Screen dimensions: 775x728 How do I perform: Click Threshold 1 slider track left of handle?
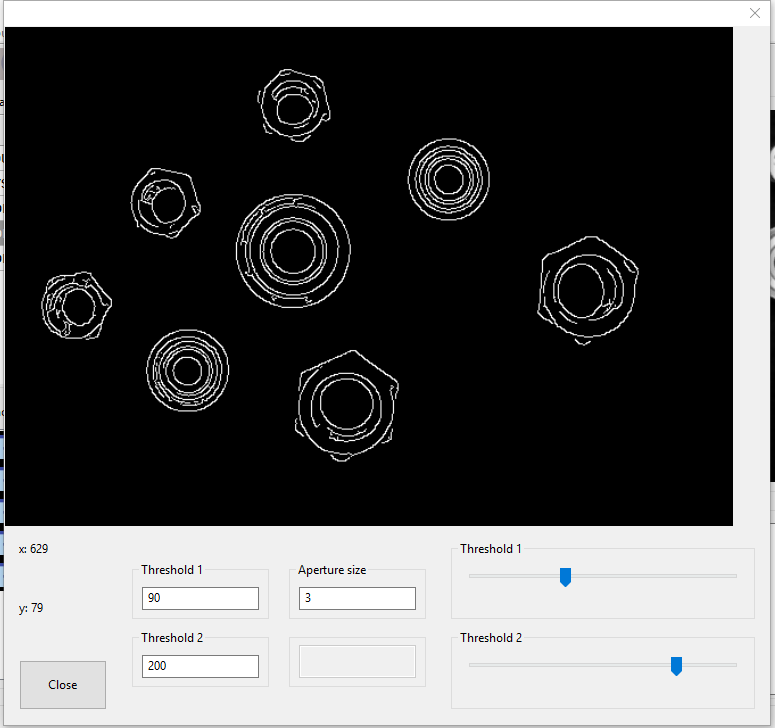[515, 576]
